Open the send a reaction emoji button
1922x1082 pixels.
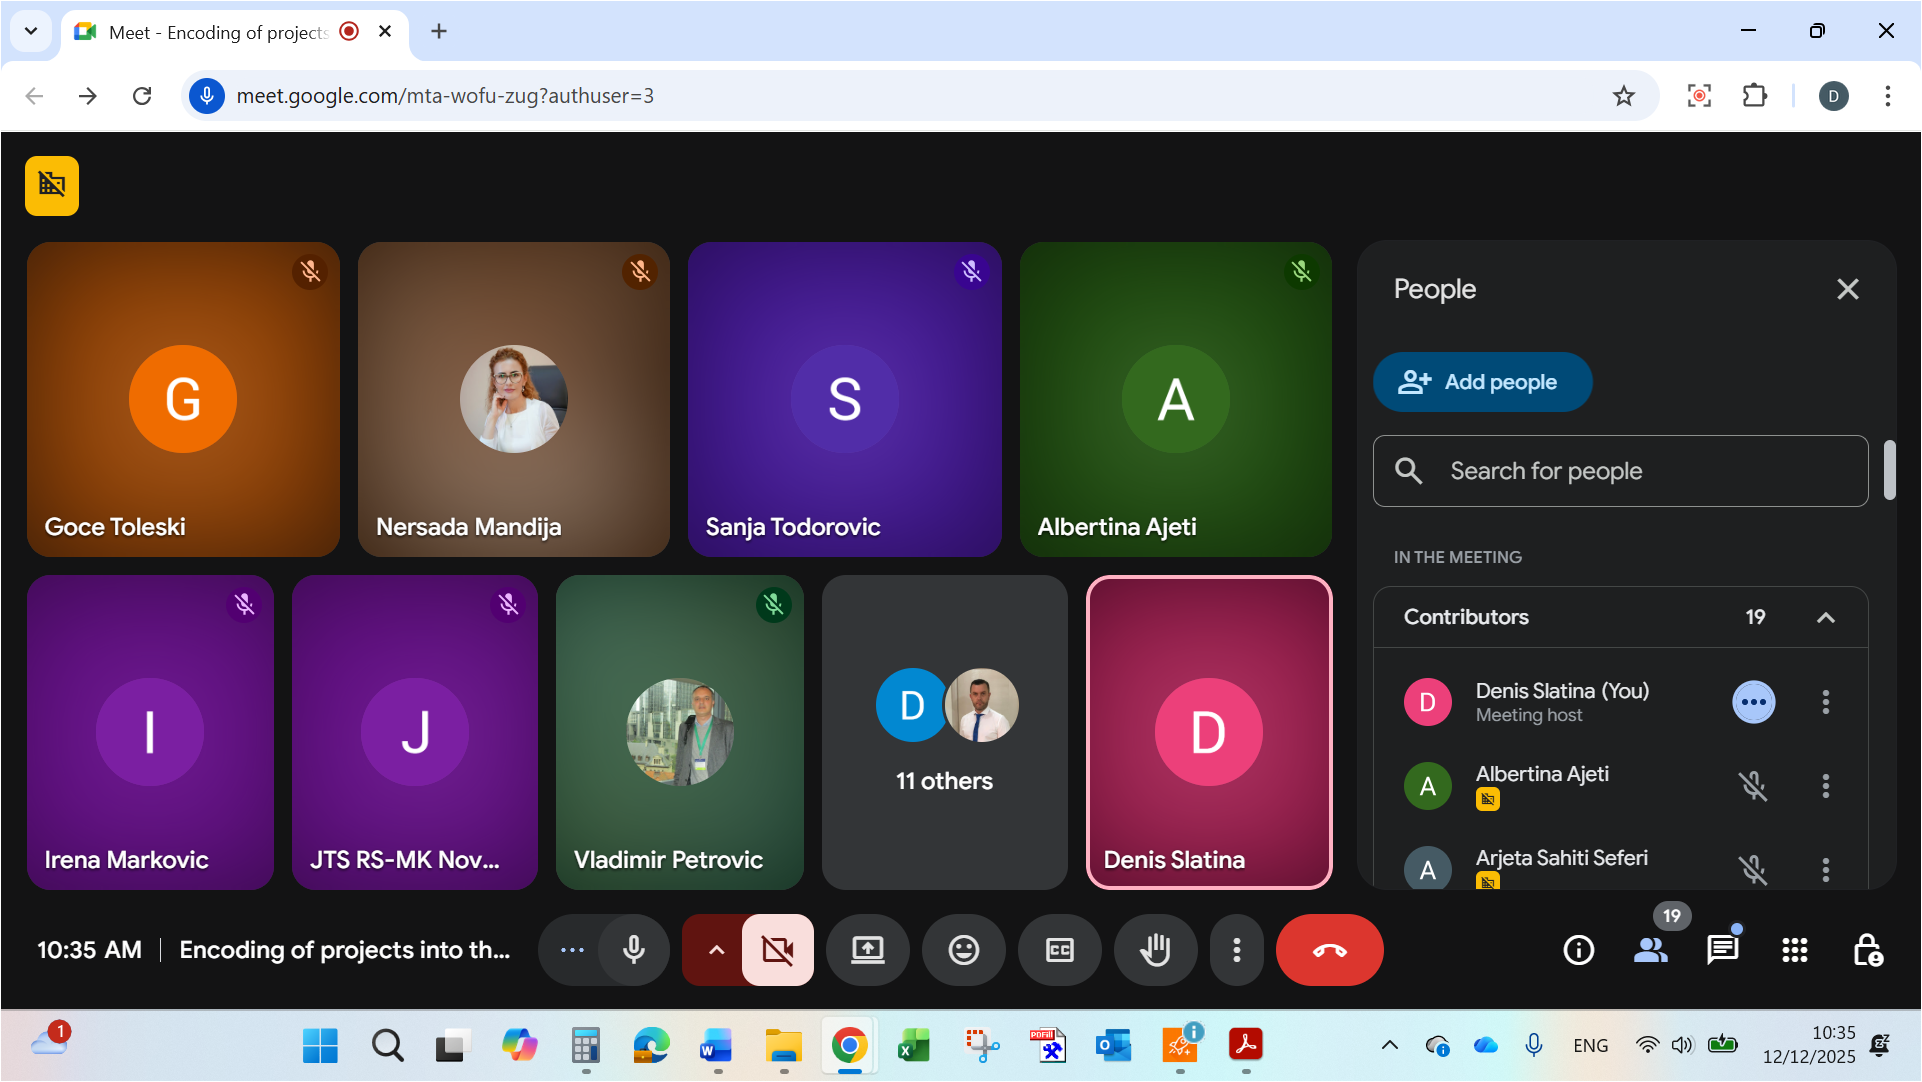click(963, 950)
